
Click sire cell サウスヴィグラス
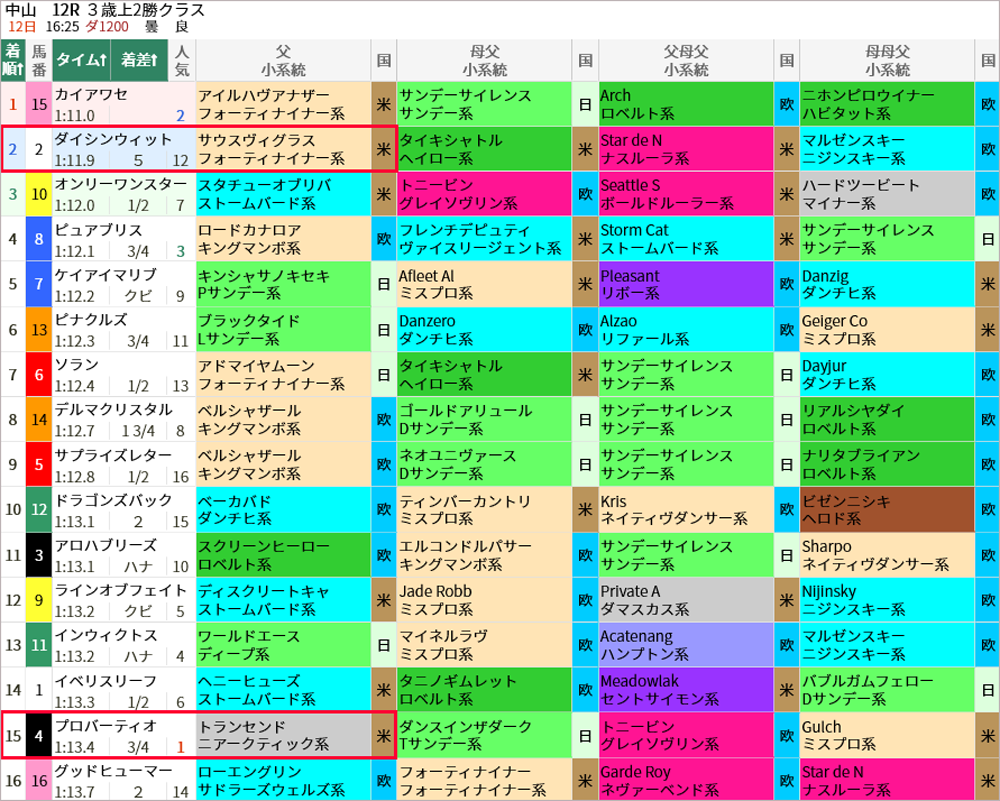[x=283, y=149]
